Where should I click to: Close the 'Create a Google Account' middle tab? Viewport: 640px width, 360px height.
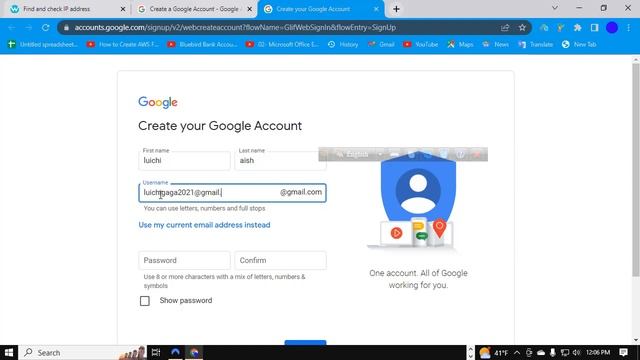click(x=250, y=9)
